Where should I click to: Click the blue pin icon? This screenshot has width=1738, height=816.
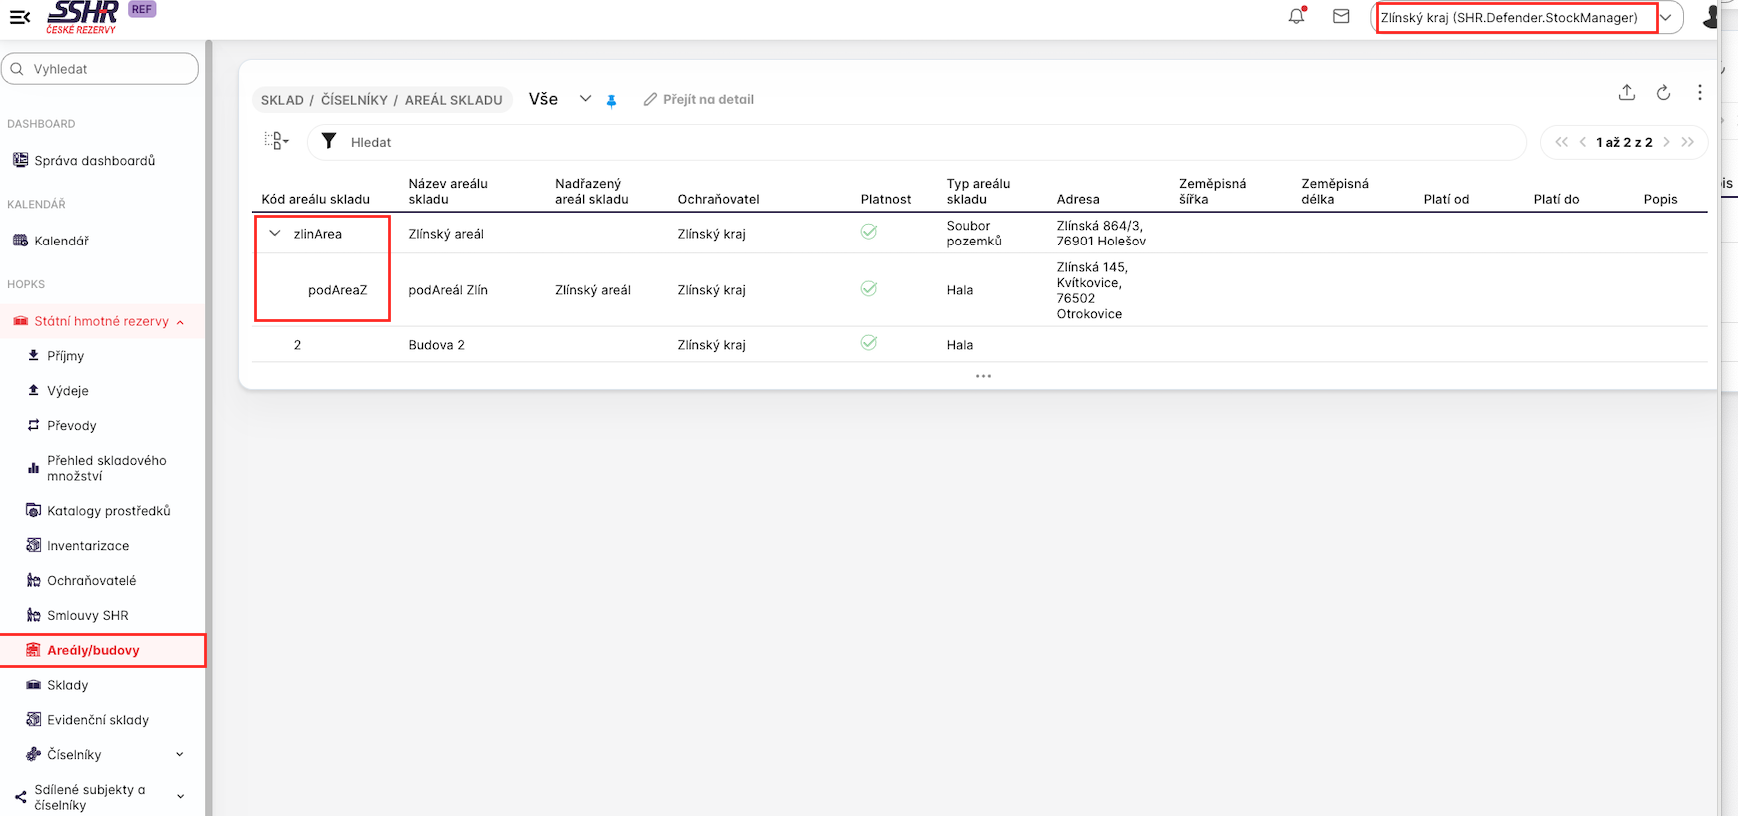click(x=611, y=100)
